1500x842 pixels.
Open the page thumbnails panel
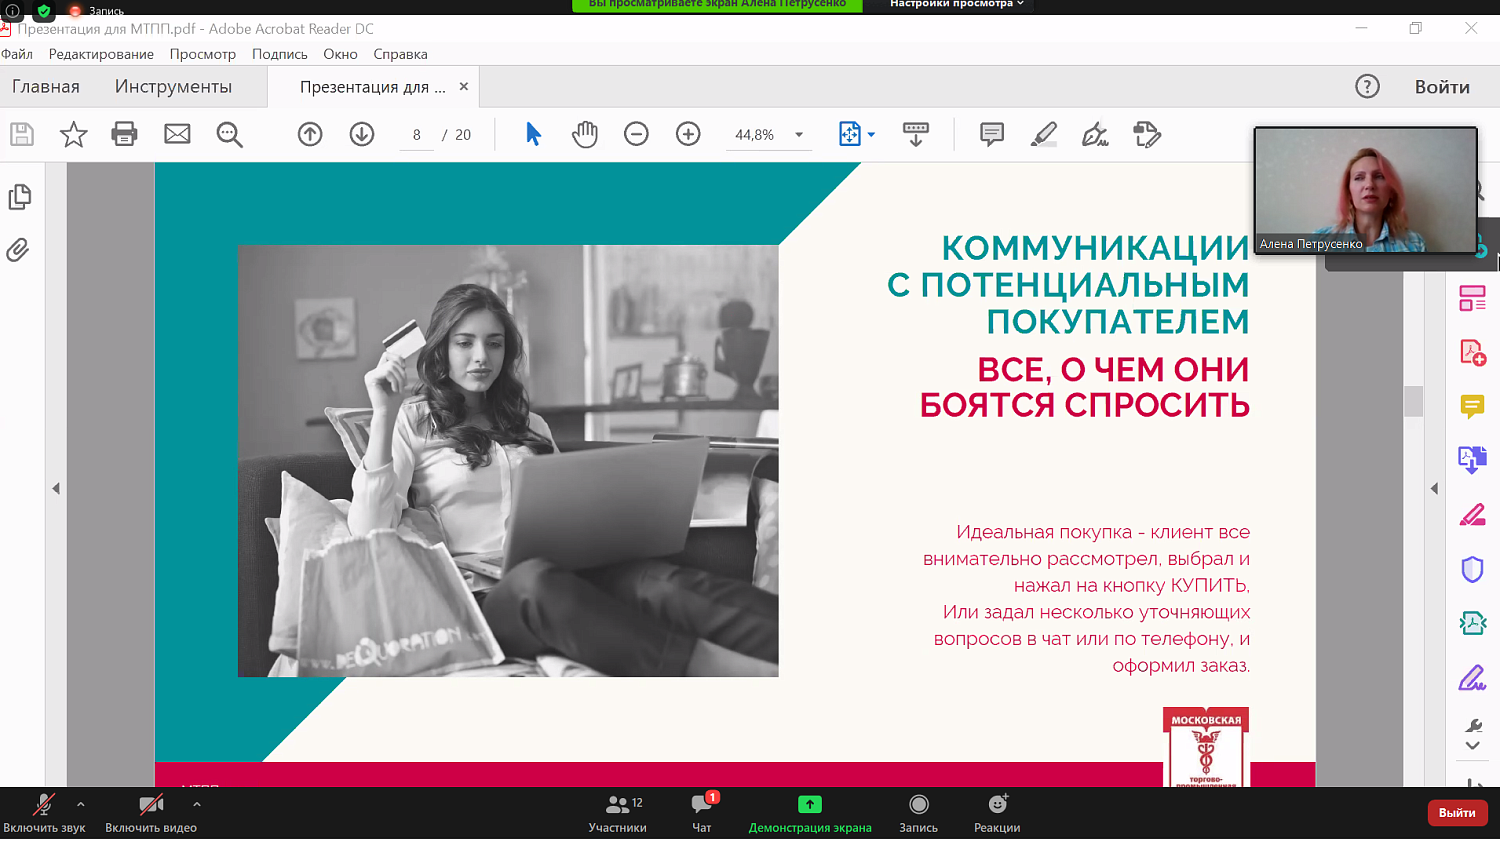pos(19,197)
